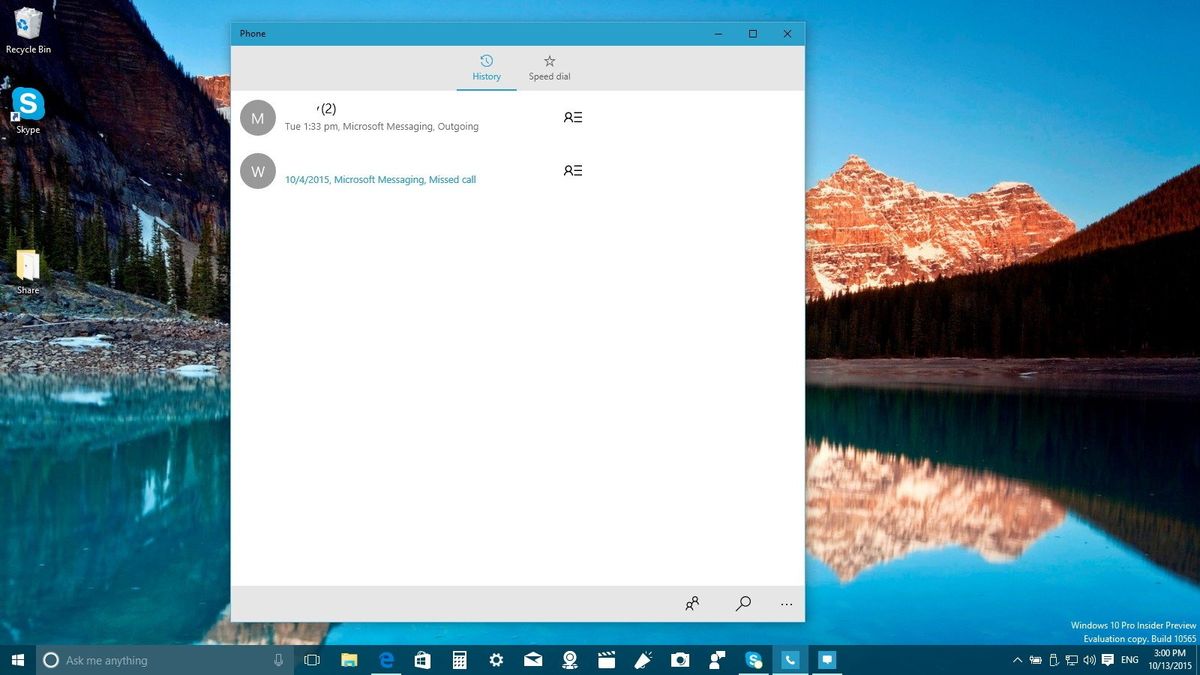
Task: Open Skype from the taskbar
Action: point(753,660)
